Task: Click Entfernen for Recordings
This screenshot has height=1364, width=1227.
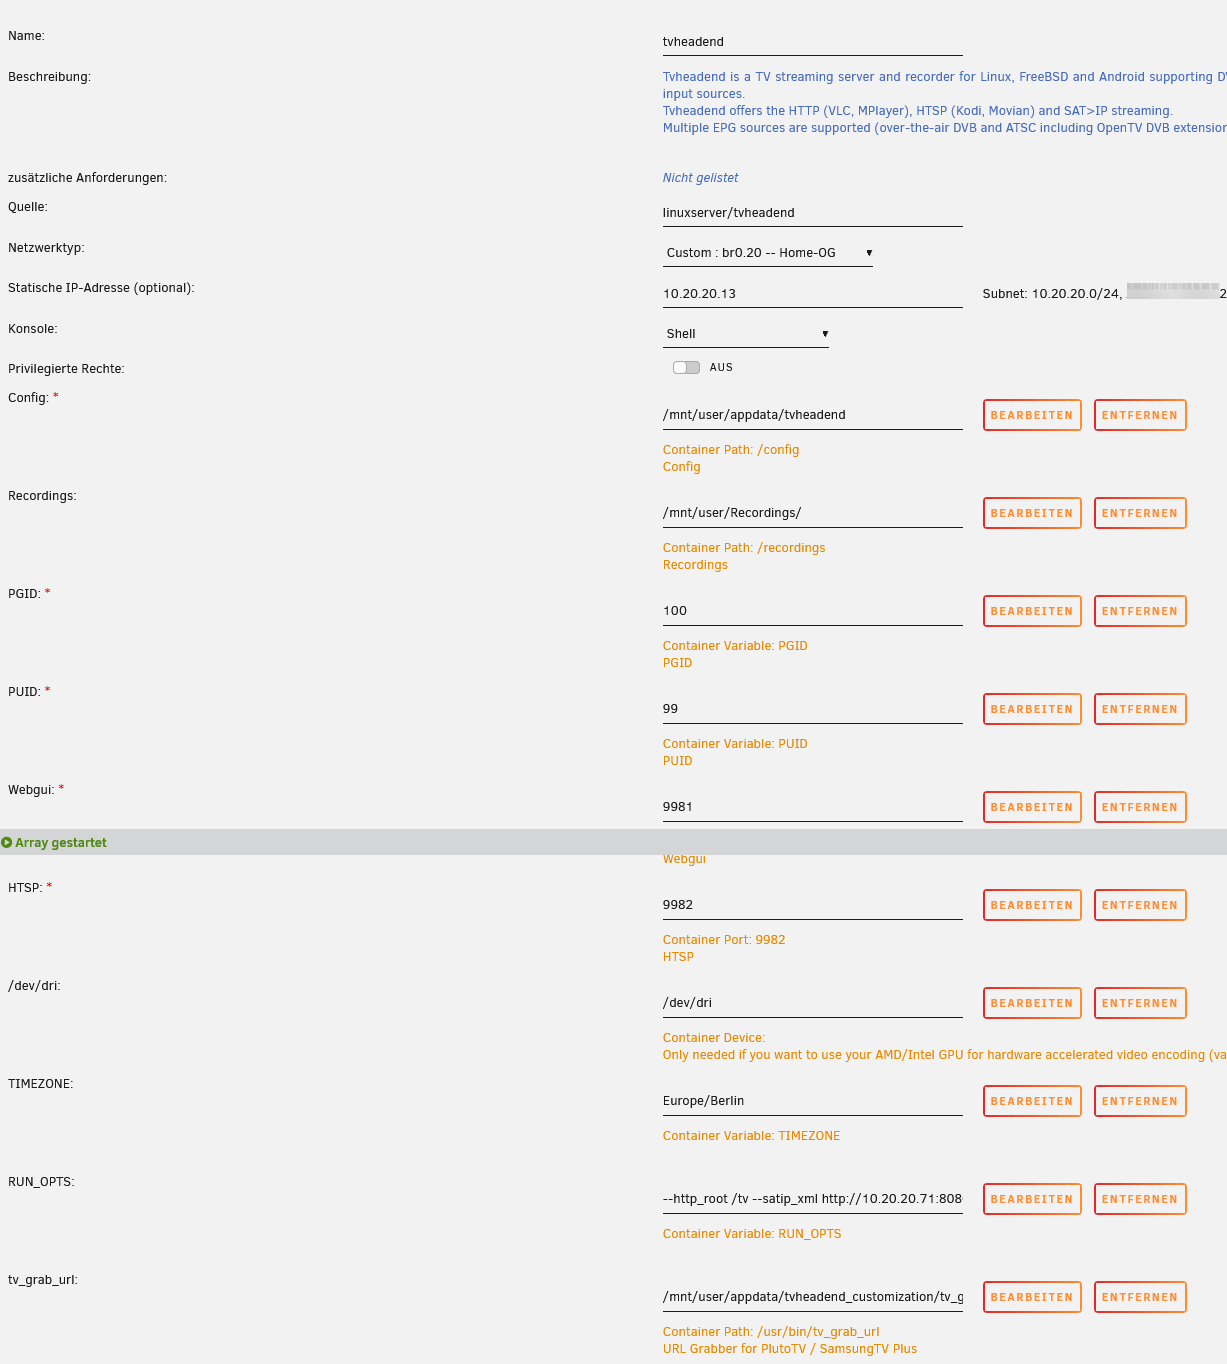Action: 1140,513
